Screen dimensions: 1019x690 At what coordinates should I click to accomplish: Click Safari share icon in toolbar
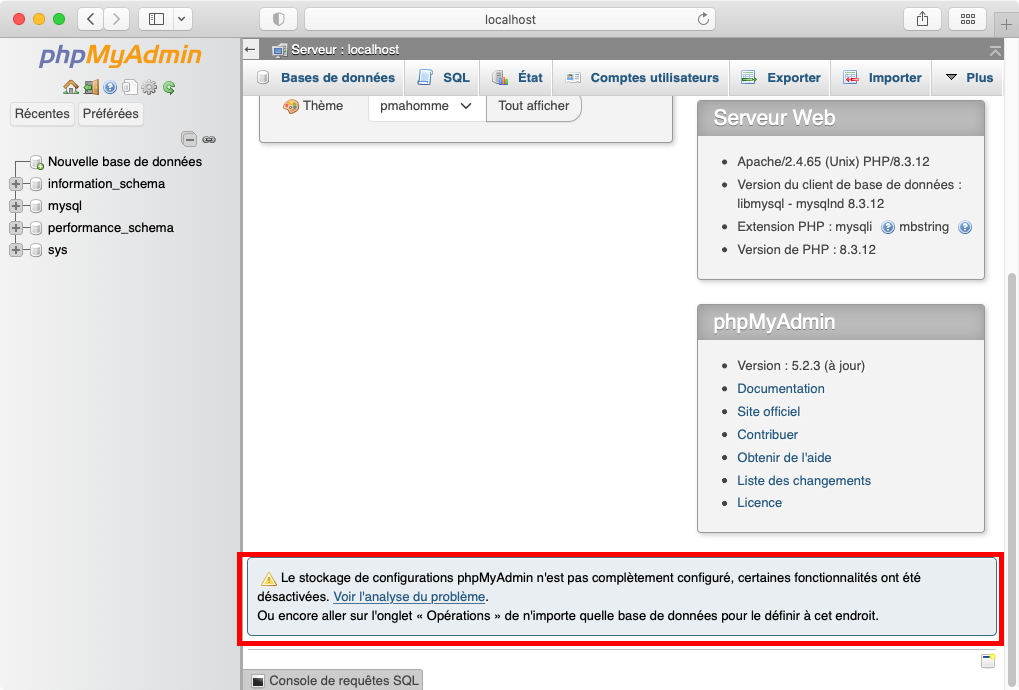921,19
